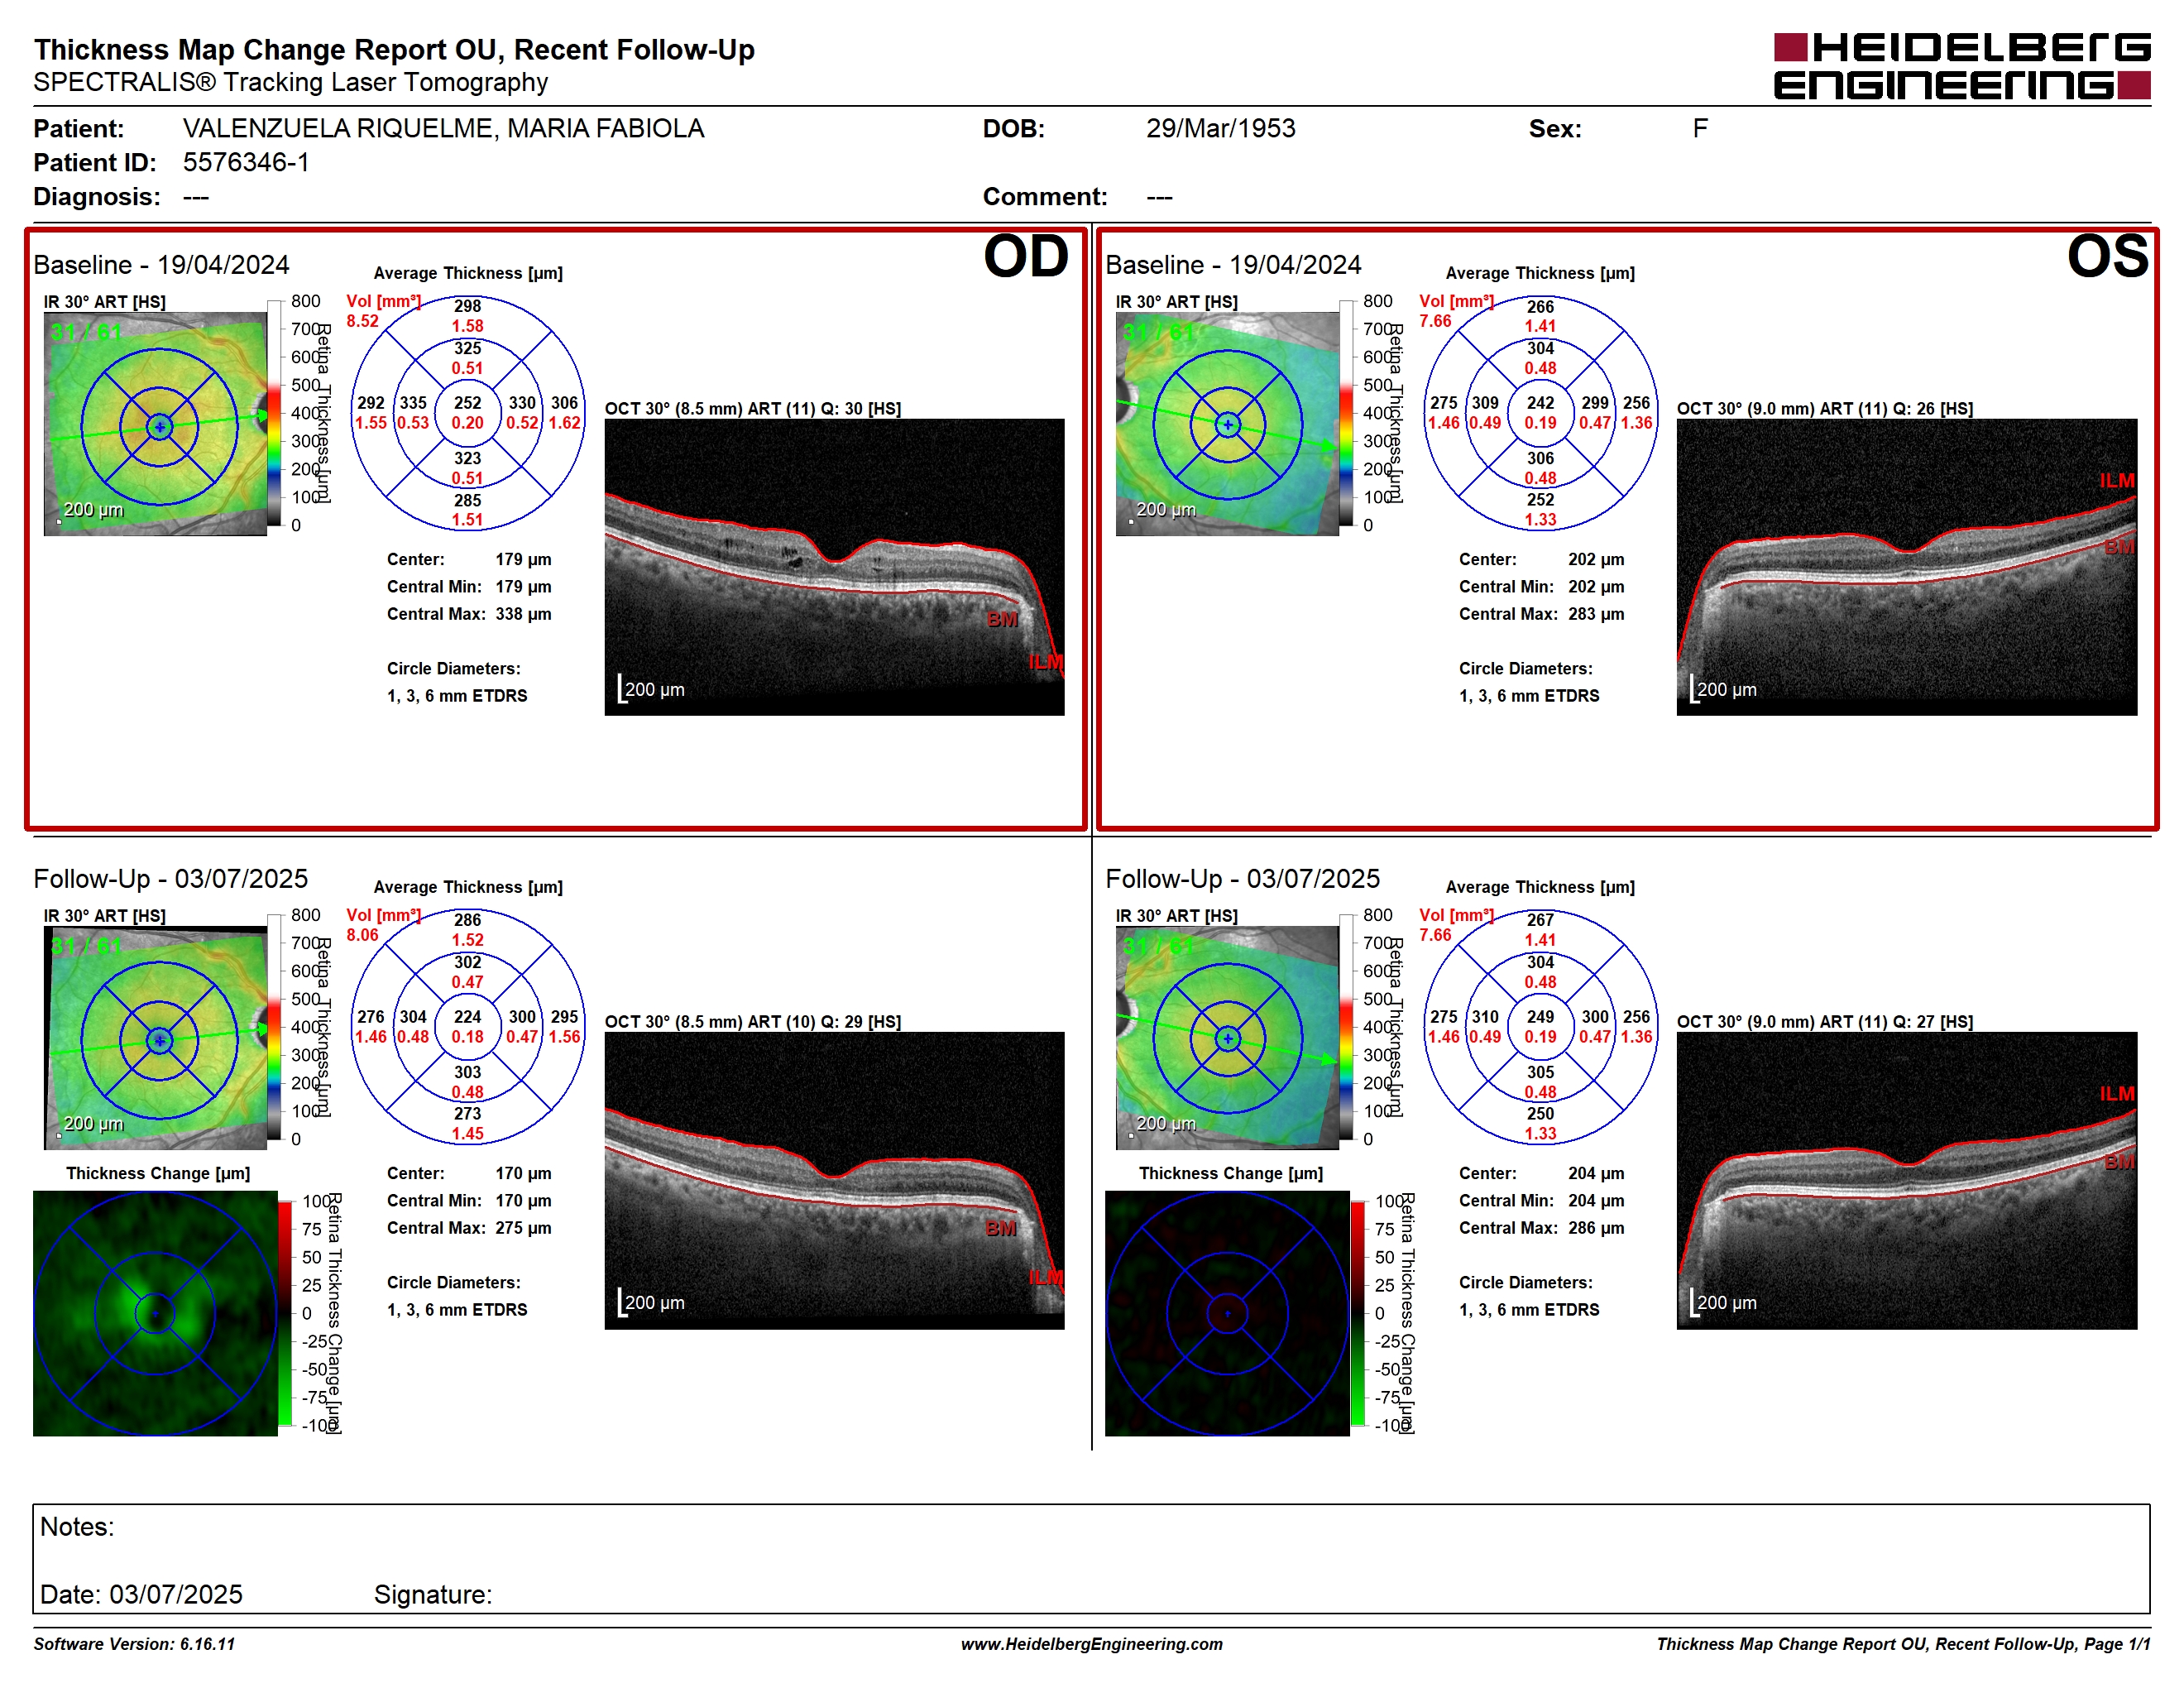Click the 'Page 1/1' footer text

point(2116,1644)
